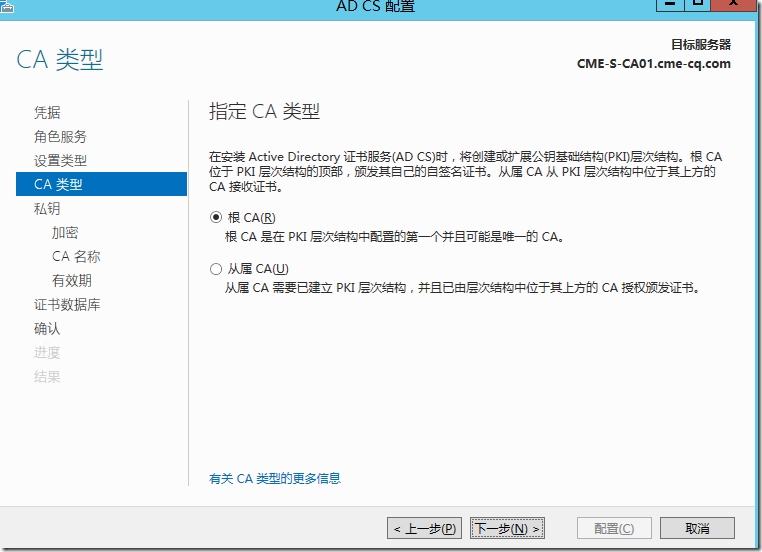Viewport: 762px width, 552px height.
Task: Click the greyed-out 进度 step
Action: tap(47, 352)
